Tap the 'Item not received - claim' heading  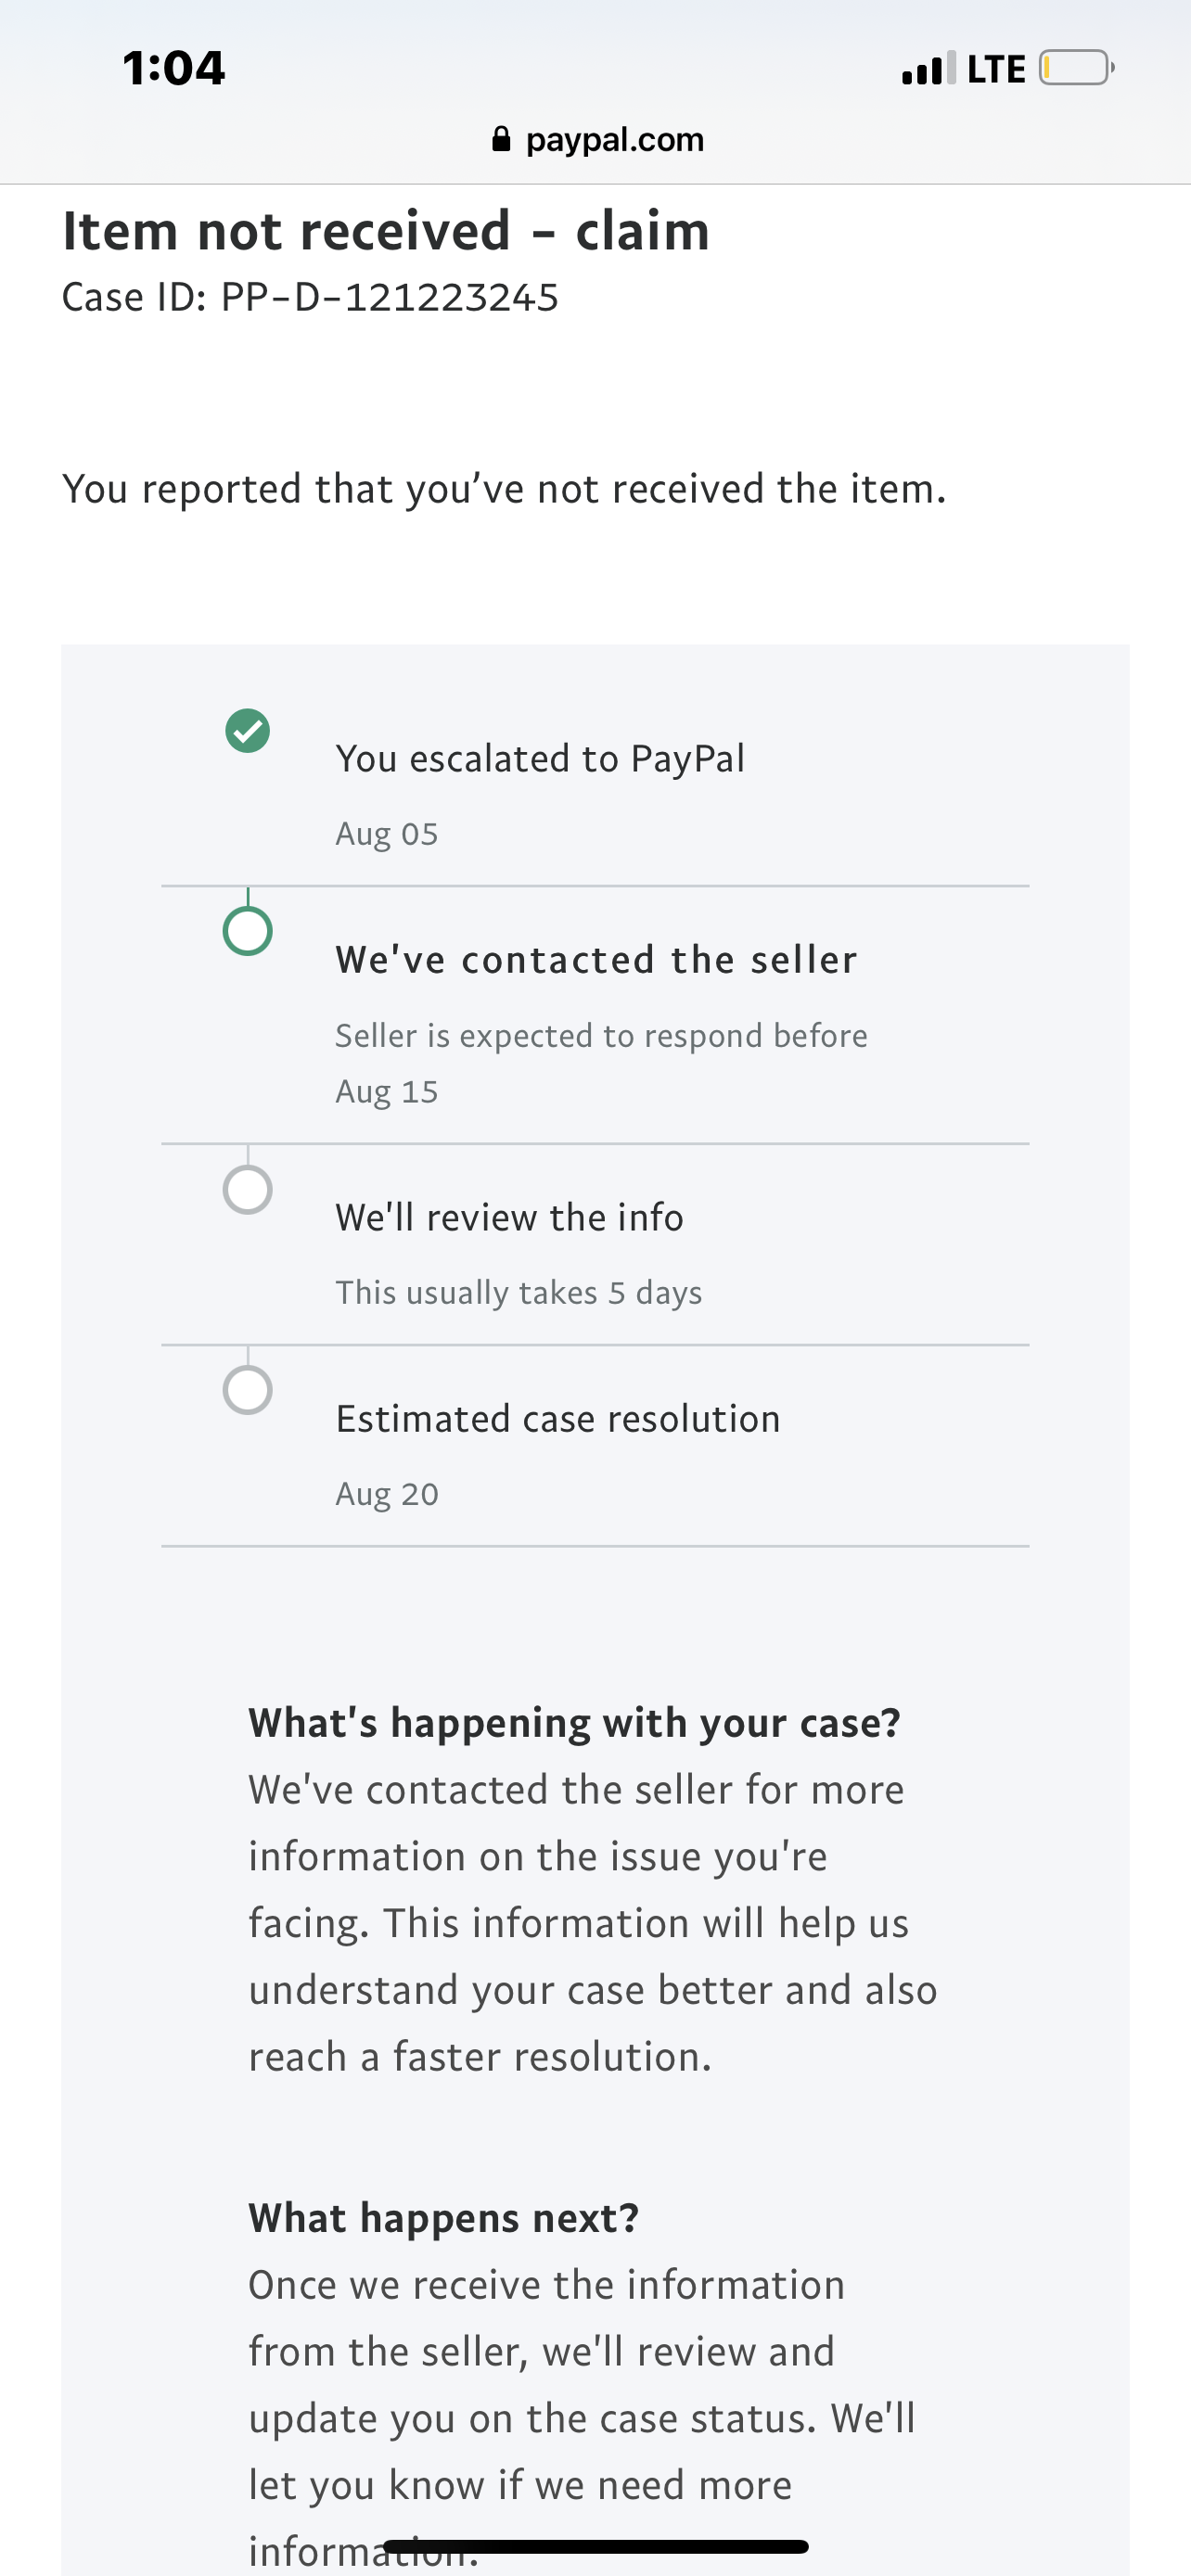click(x=386, y=230)
